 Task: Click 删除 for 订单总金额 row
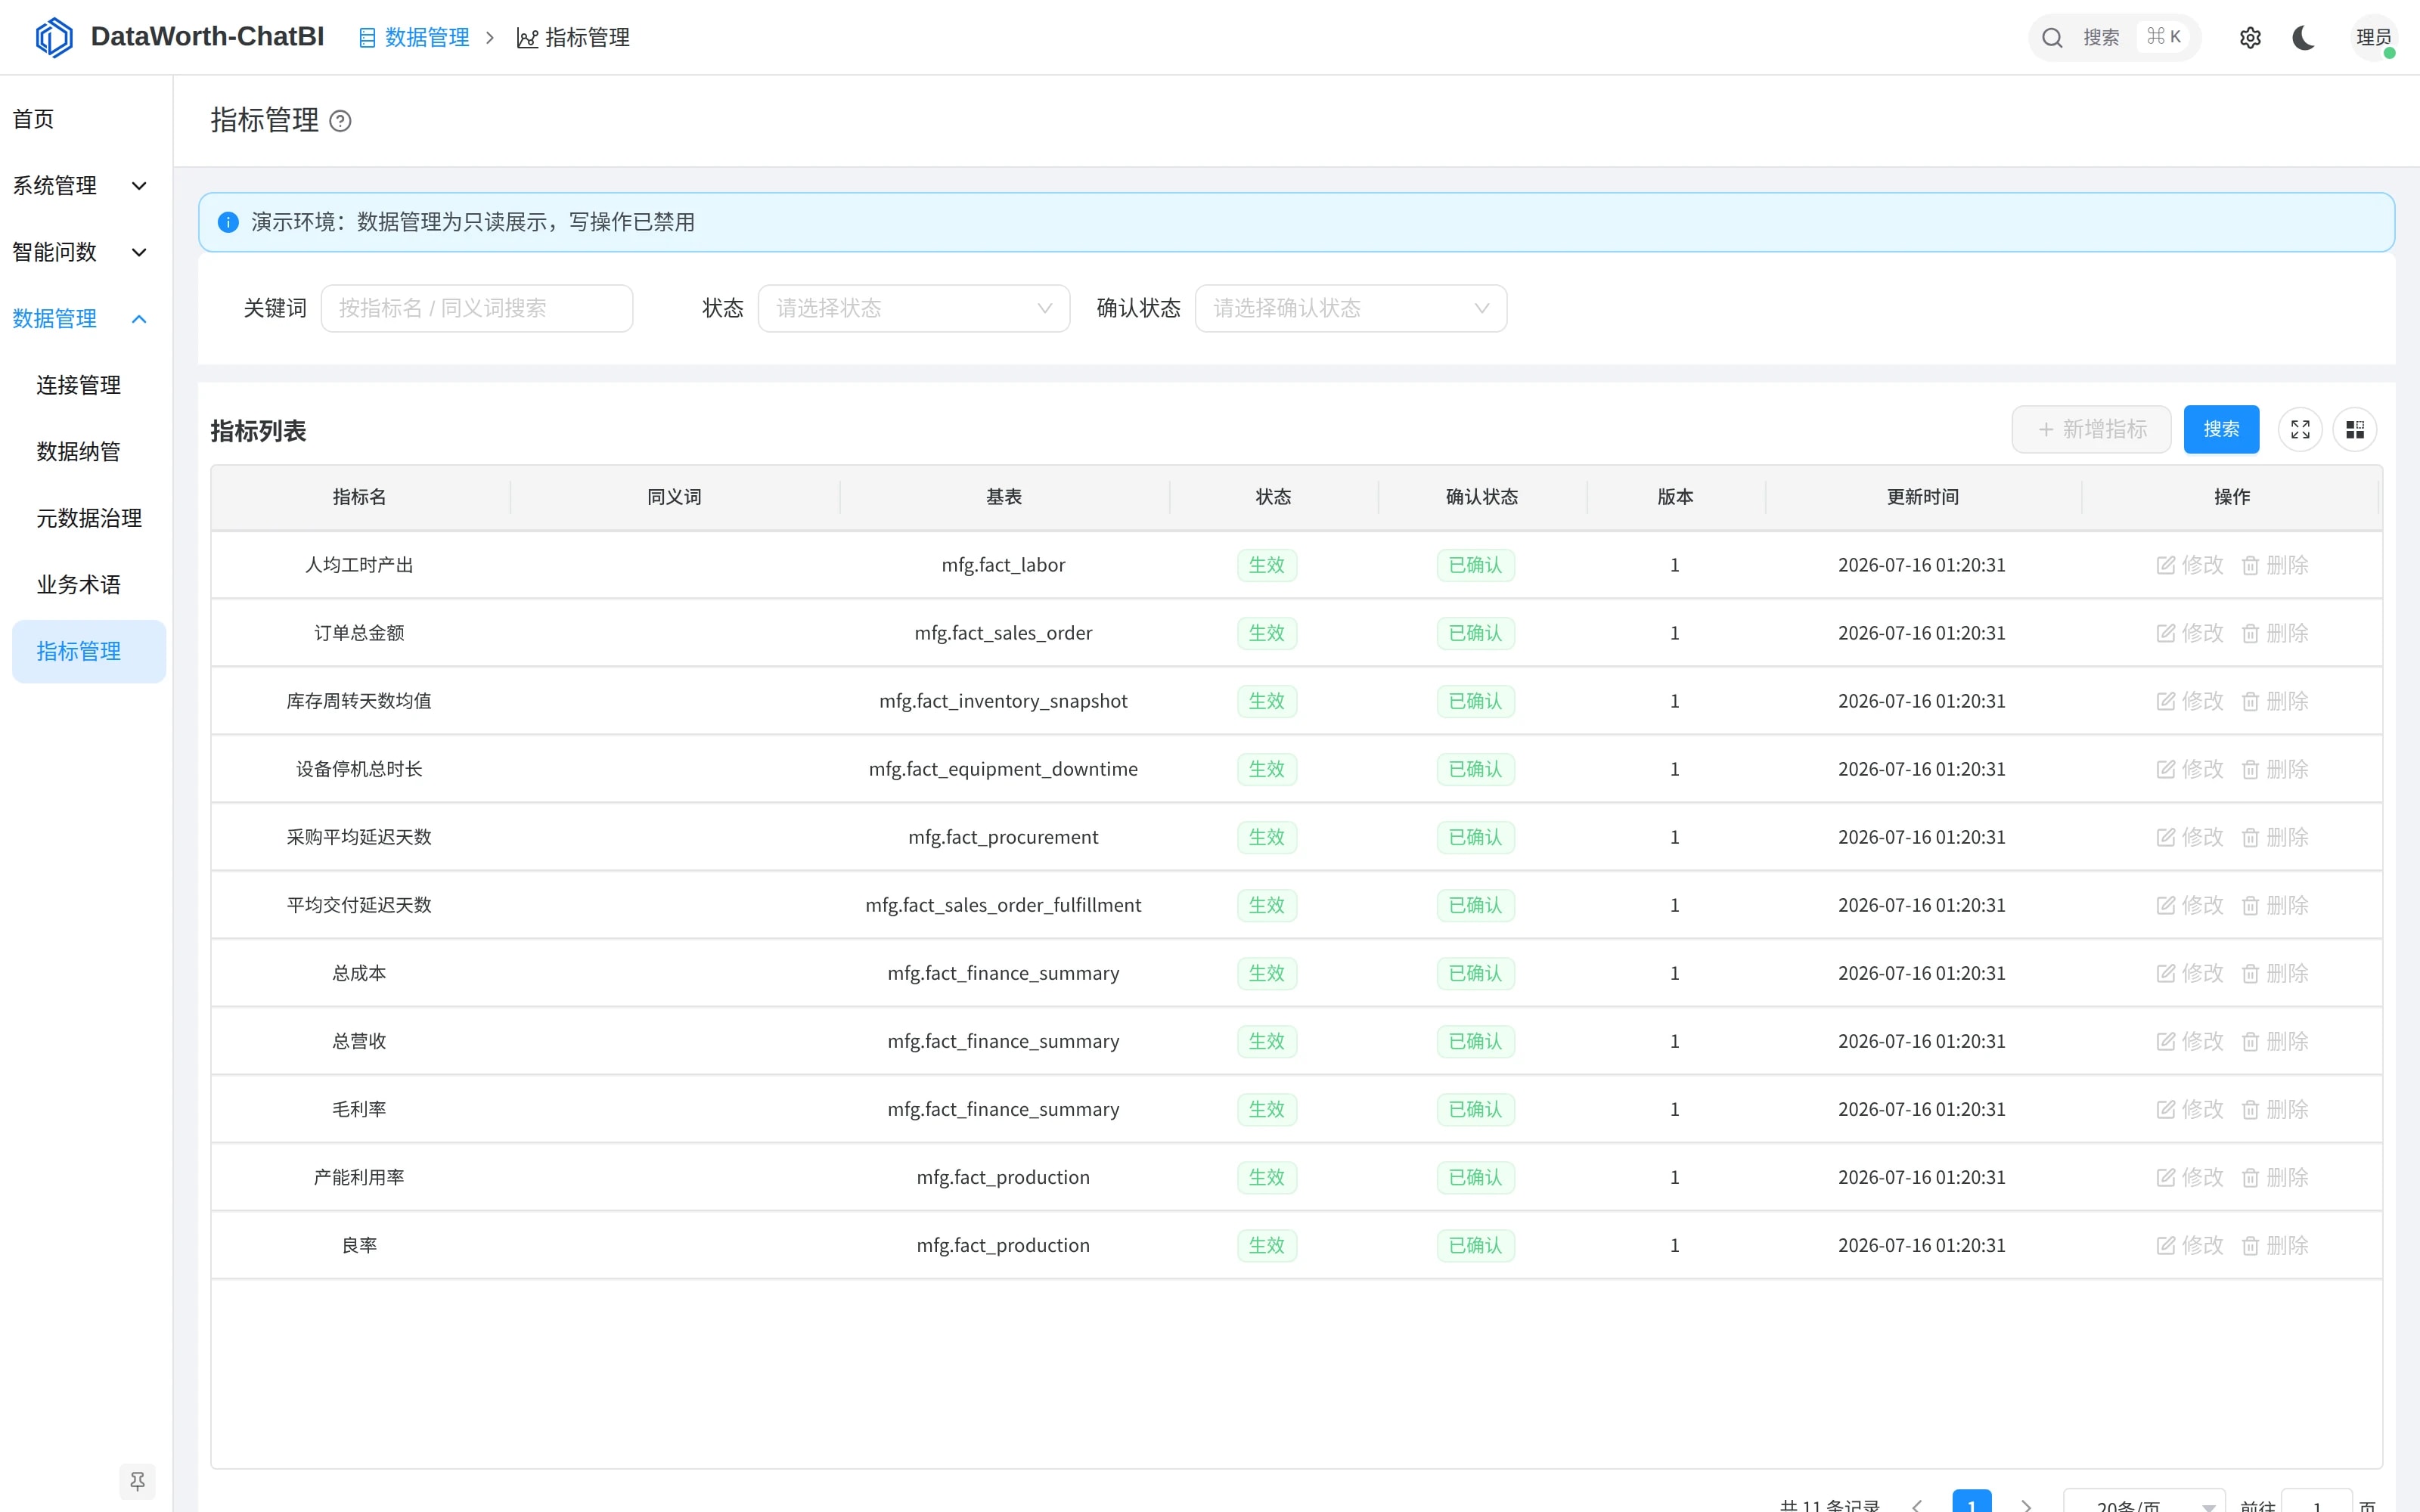2275,633
